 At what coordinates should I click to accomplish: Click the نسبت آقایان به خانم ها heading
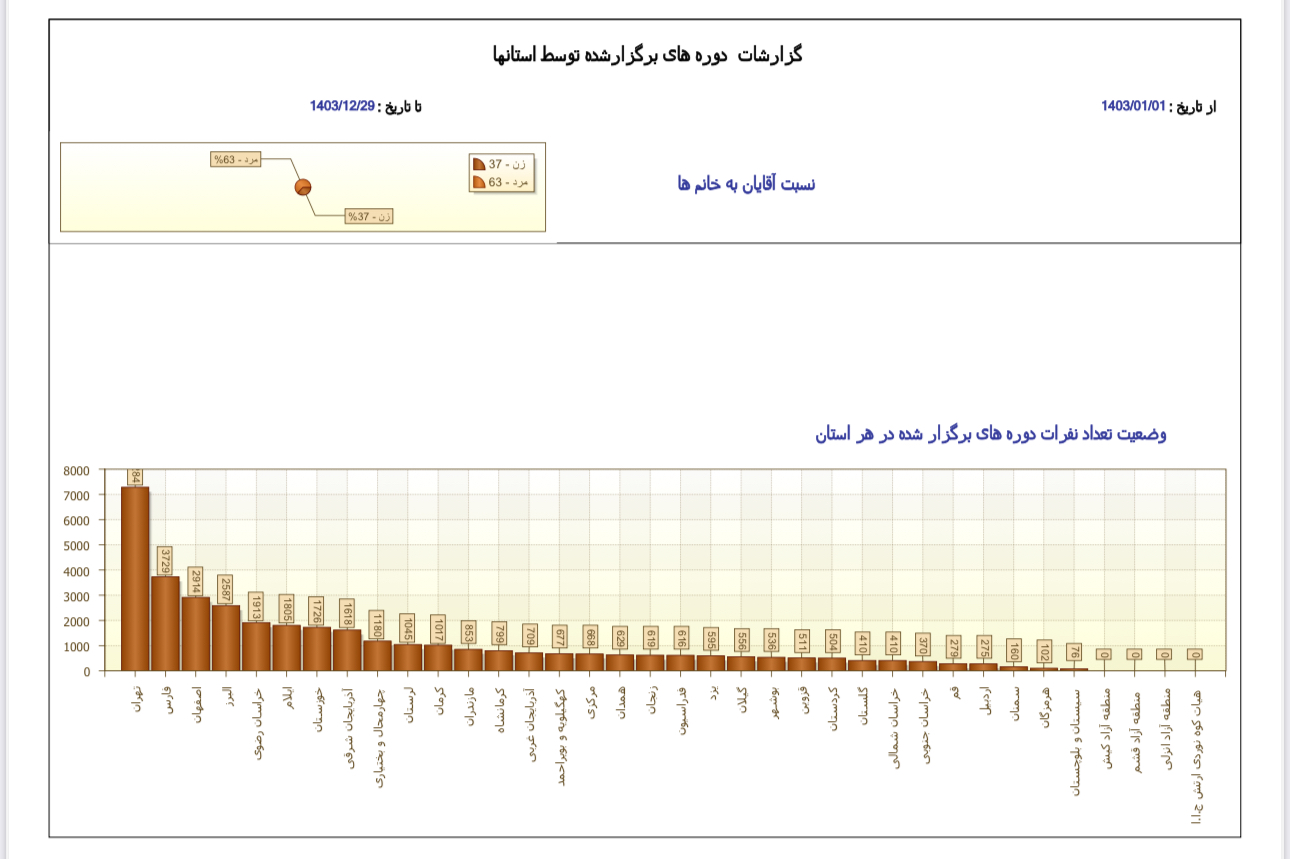point(746,184)
